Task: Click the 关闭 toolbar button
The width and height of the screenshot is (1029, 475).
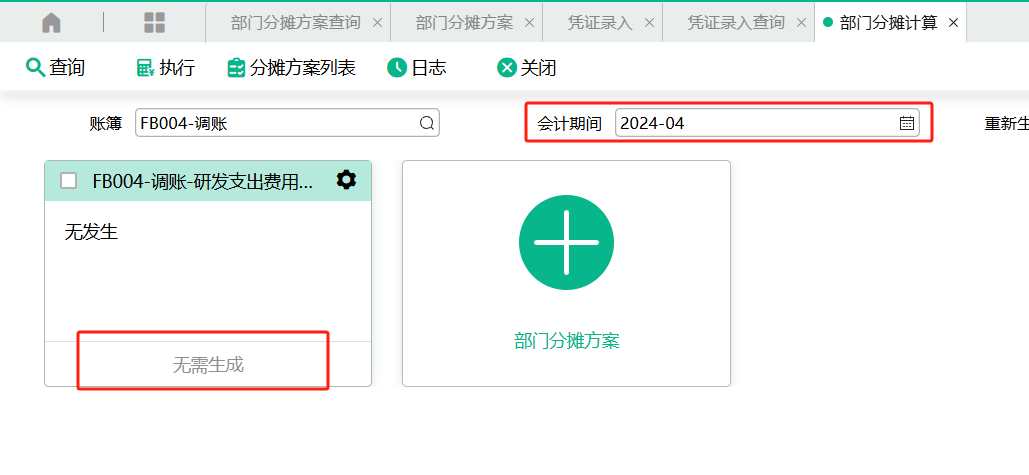Action: pyautogui.click(x=526, y=68)
